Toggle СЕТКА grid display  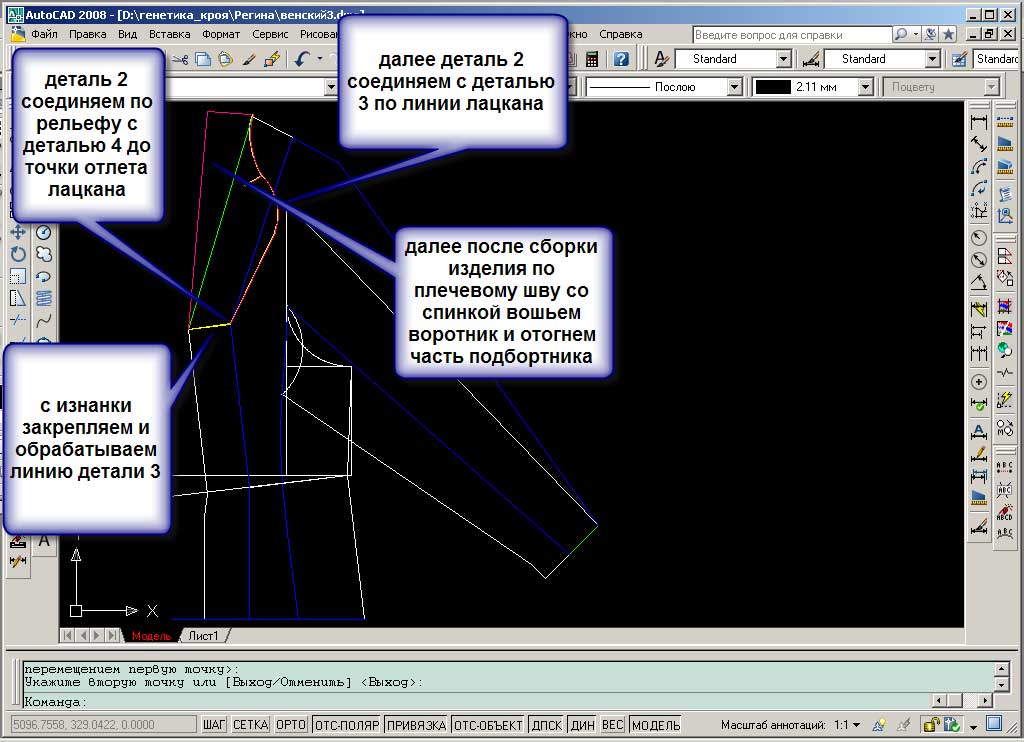(250, 725)
